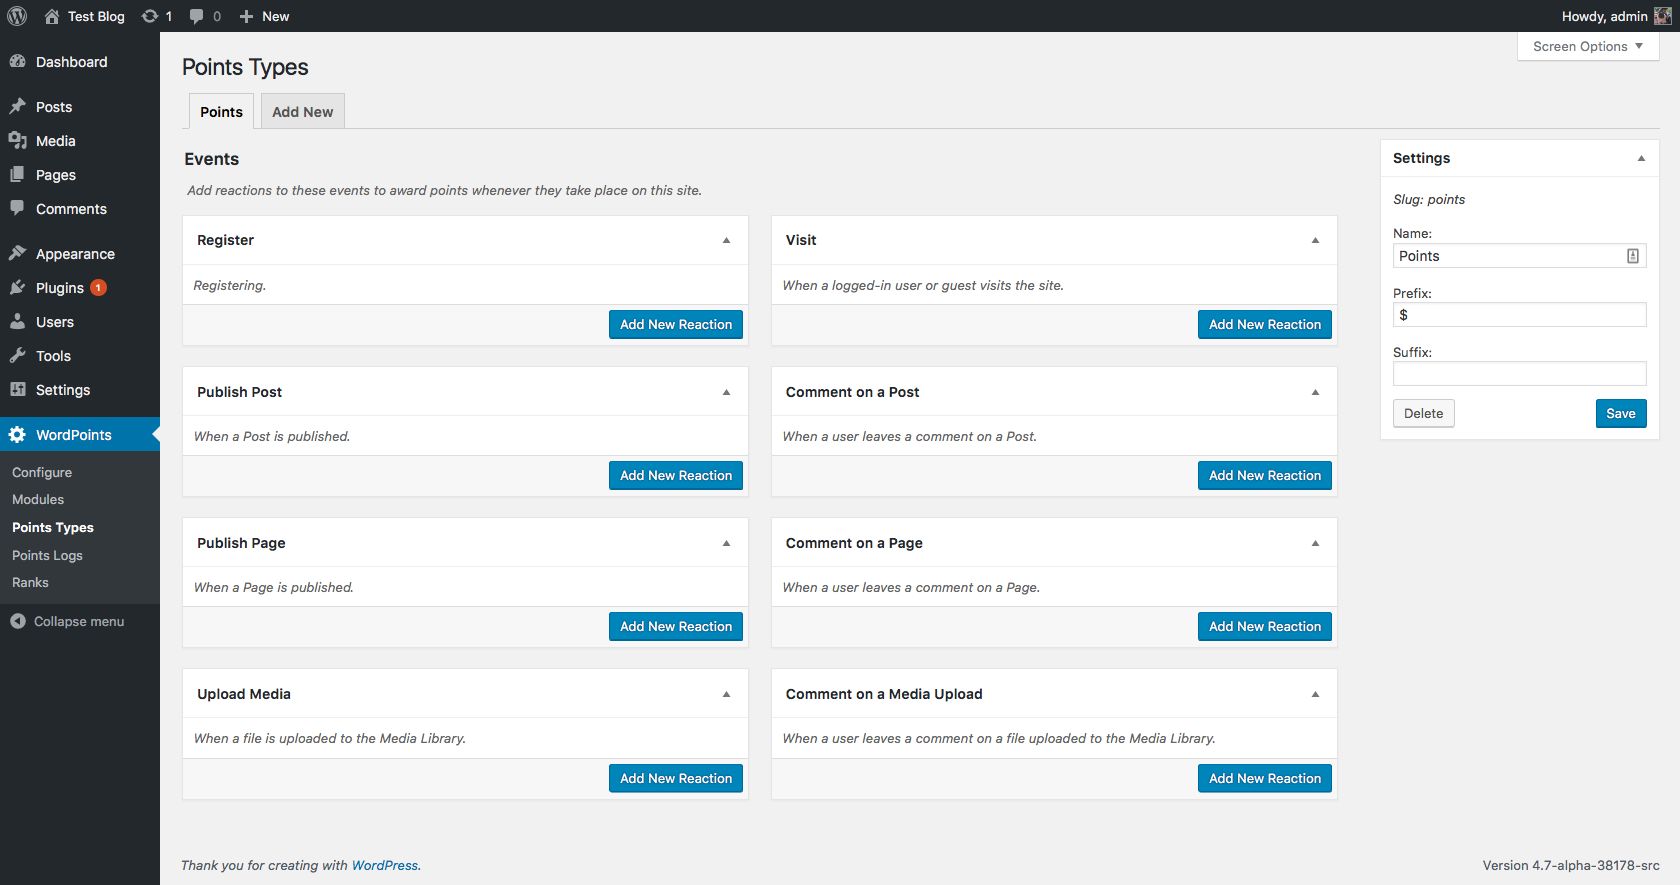
Task: Open the Appearance menu label
Action: coord(75,254)
